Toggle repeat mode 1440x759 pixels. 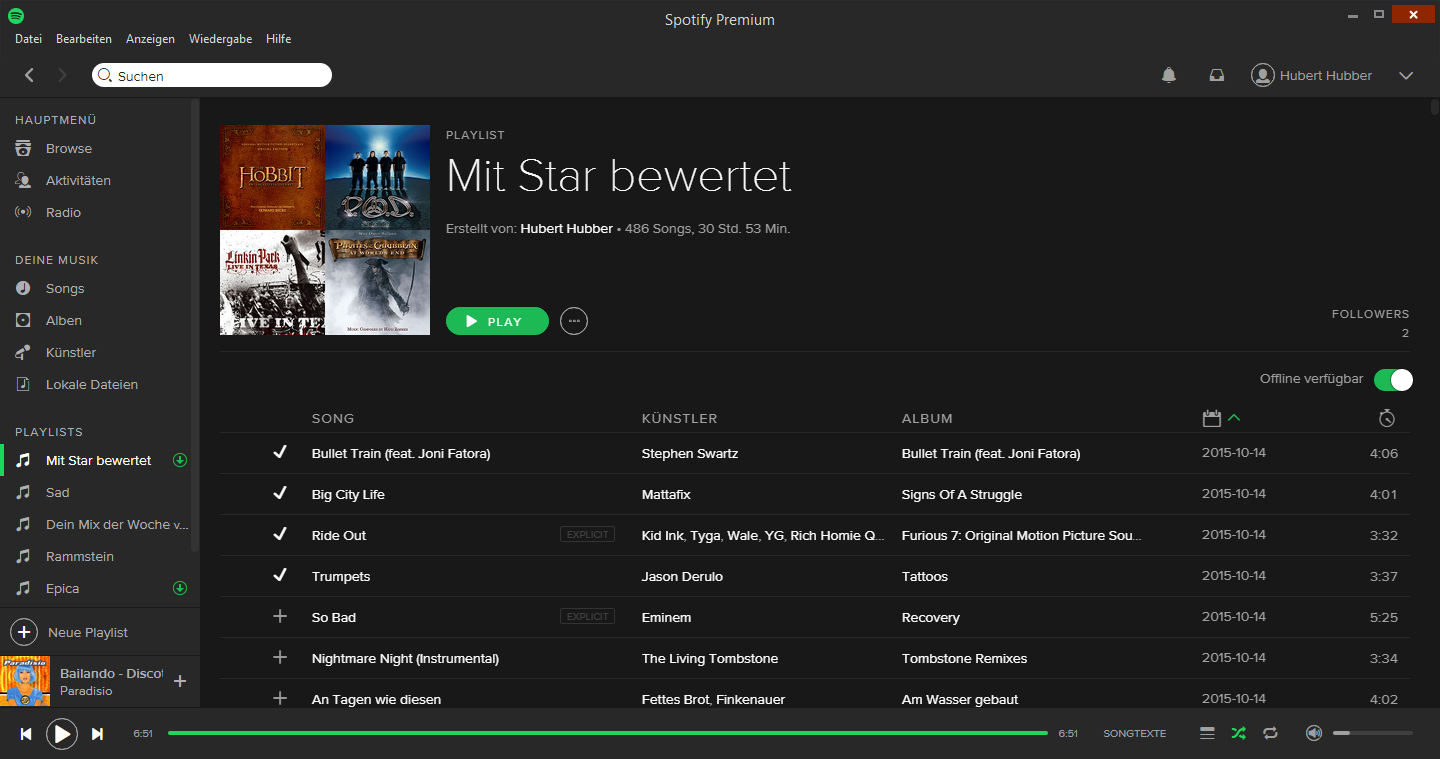pyautogui.click(x=1270, y=733)
